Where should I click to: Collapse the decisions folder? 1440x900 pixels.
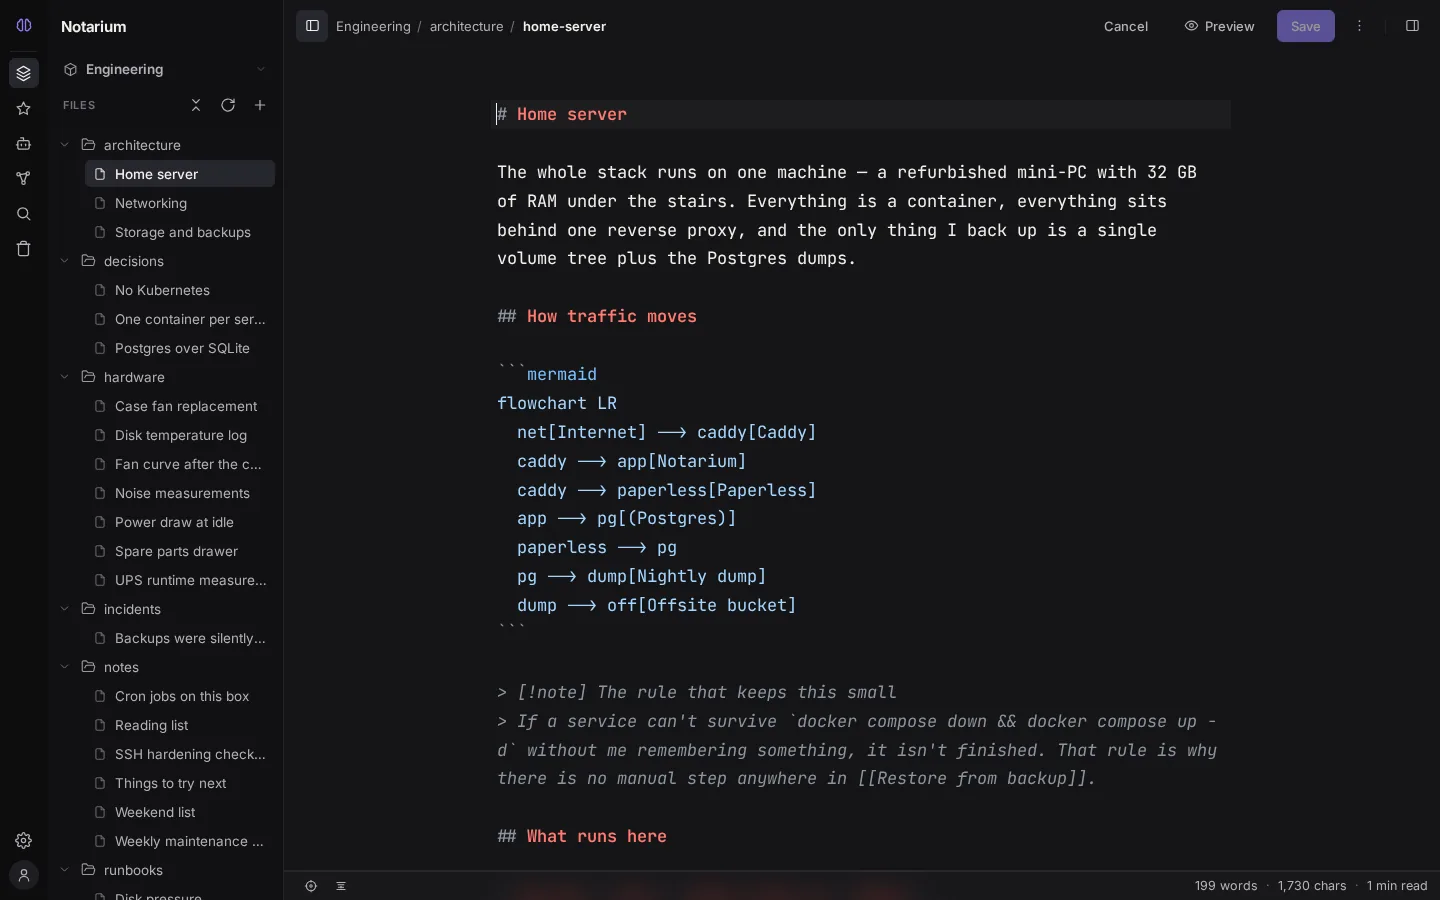coord(65,261)
